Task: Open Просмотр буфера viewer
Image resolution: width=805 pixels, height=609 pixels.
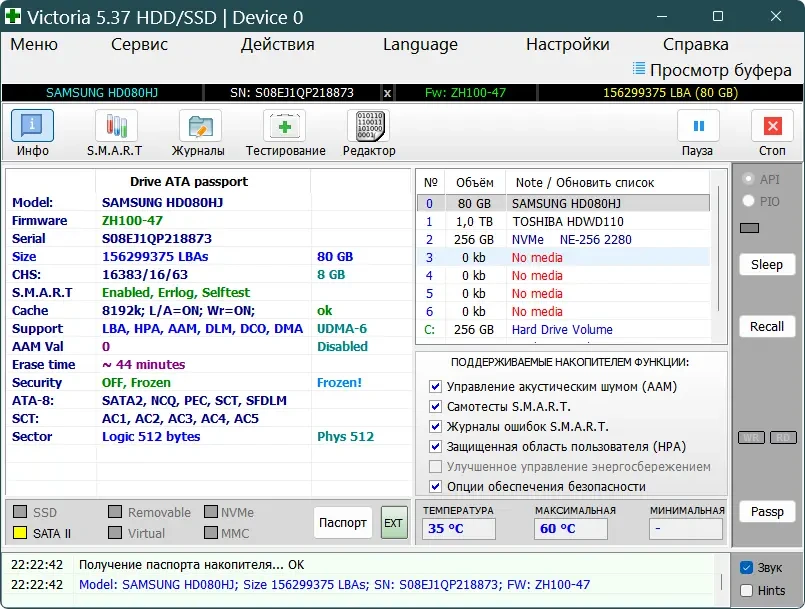Action: [x=716, y=70]
